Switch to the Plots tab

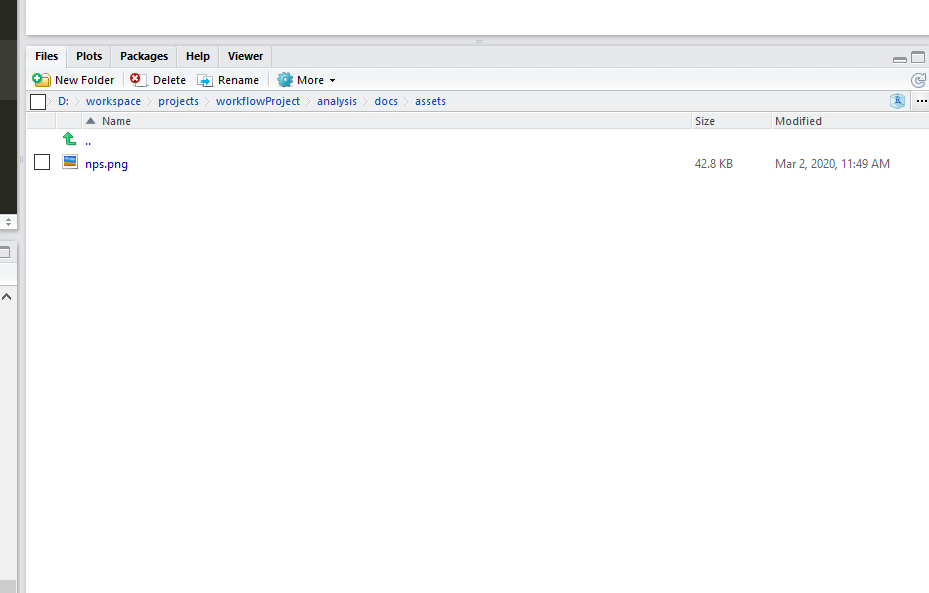[88, 56]
